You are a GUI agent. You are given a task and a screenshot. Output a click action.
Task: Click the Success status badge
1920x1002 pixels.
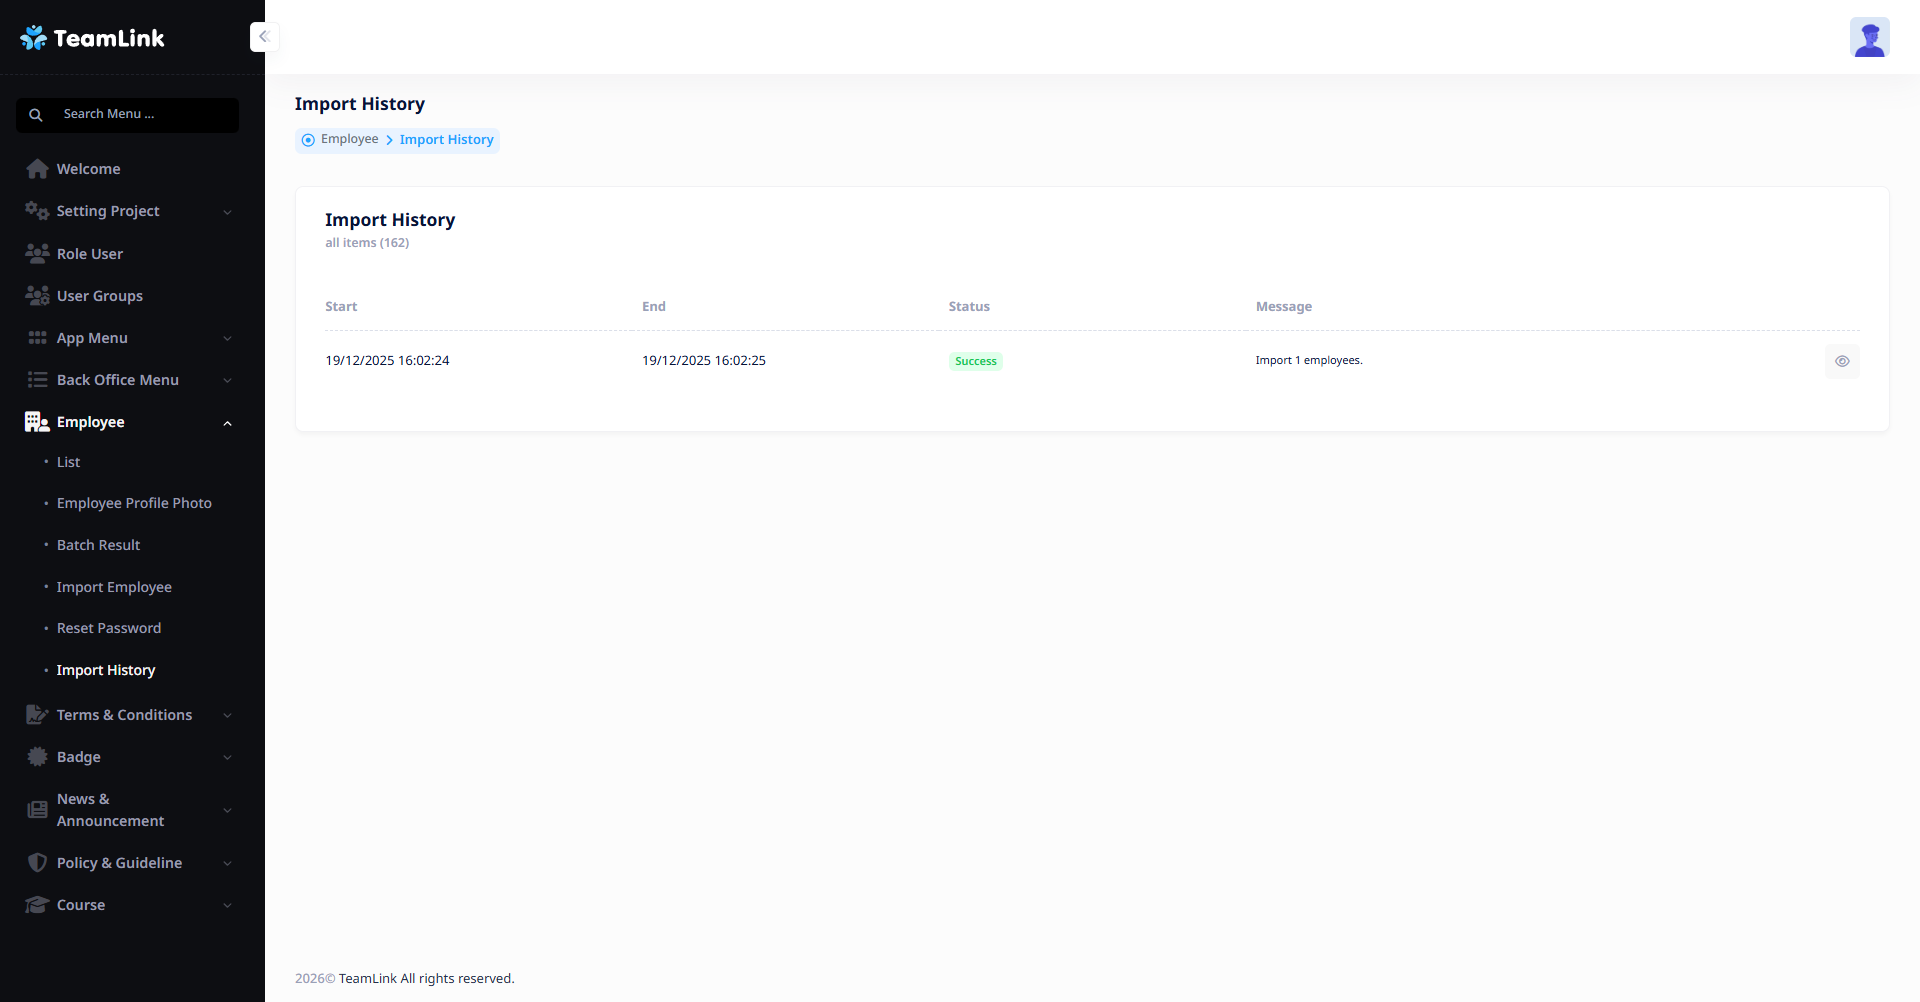click(975, 361)
